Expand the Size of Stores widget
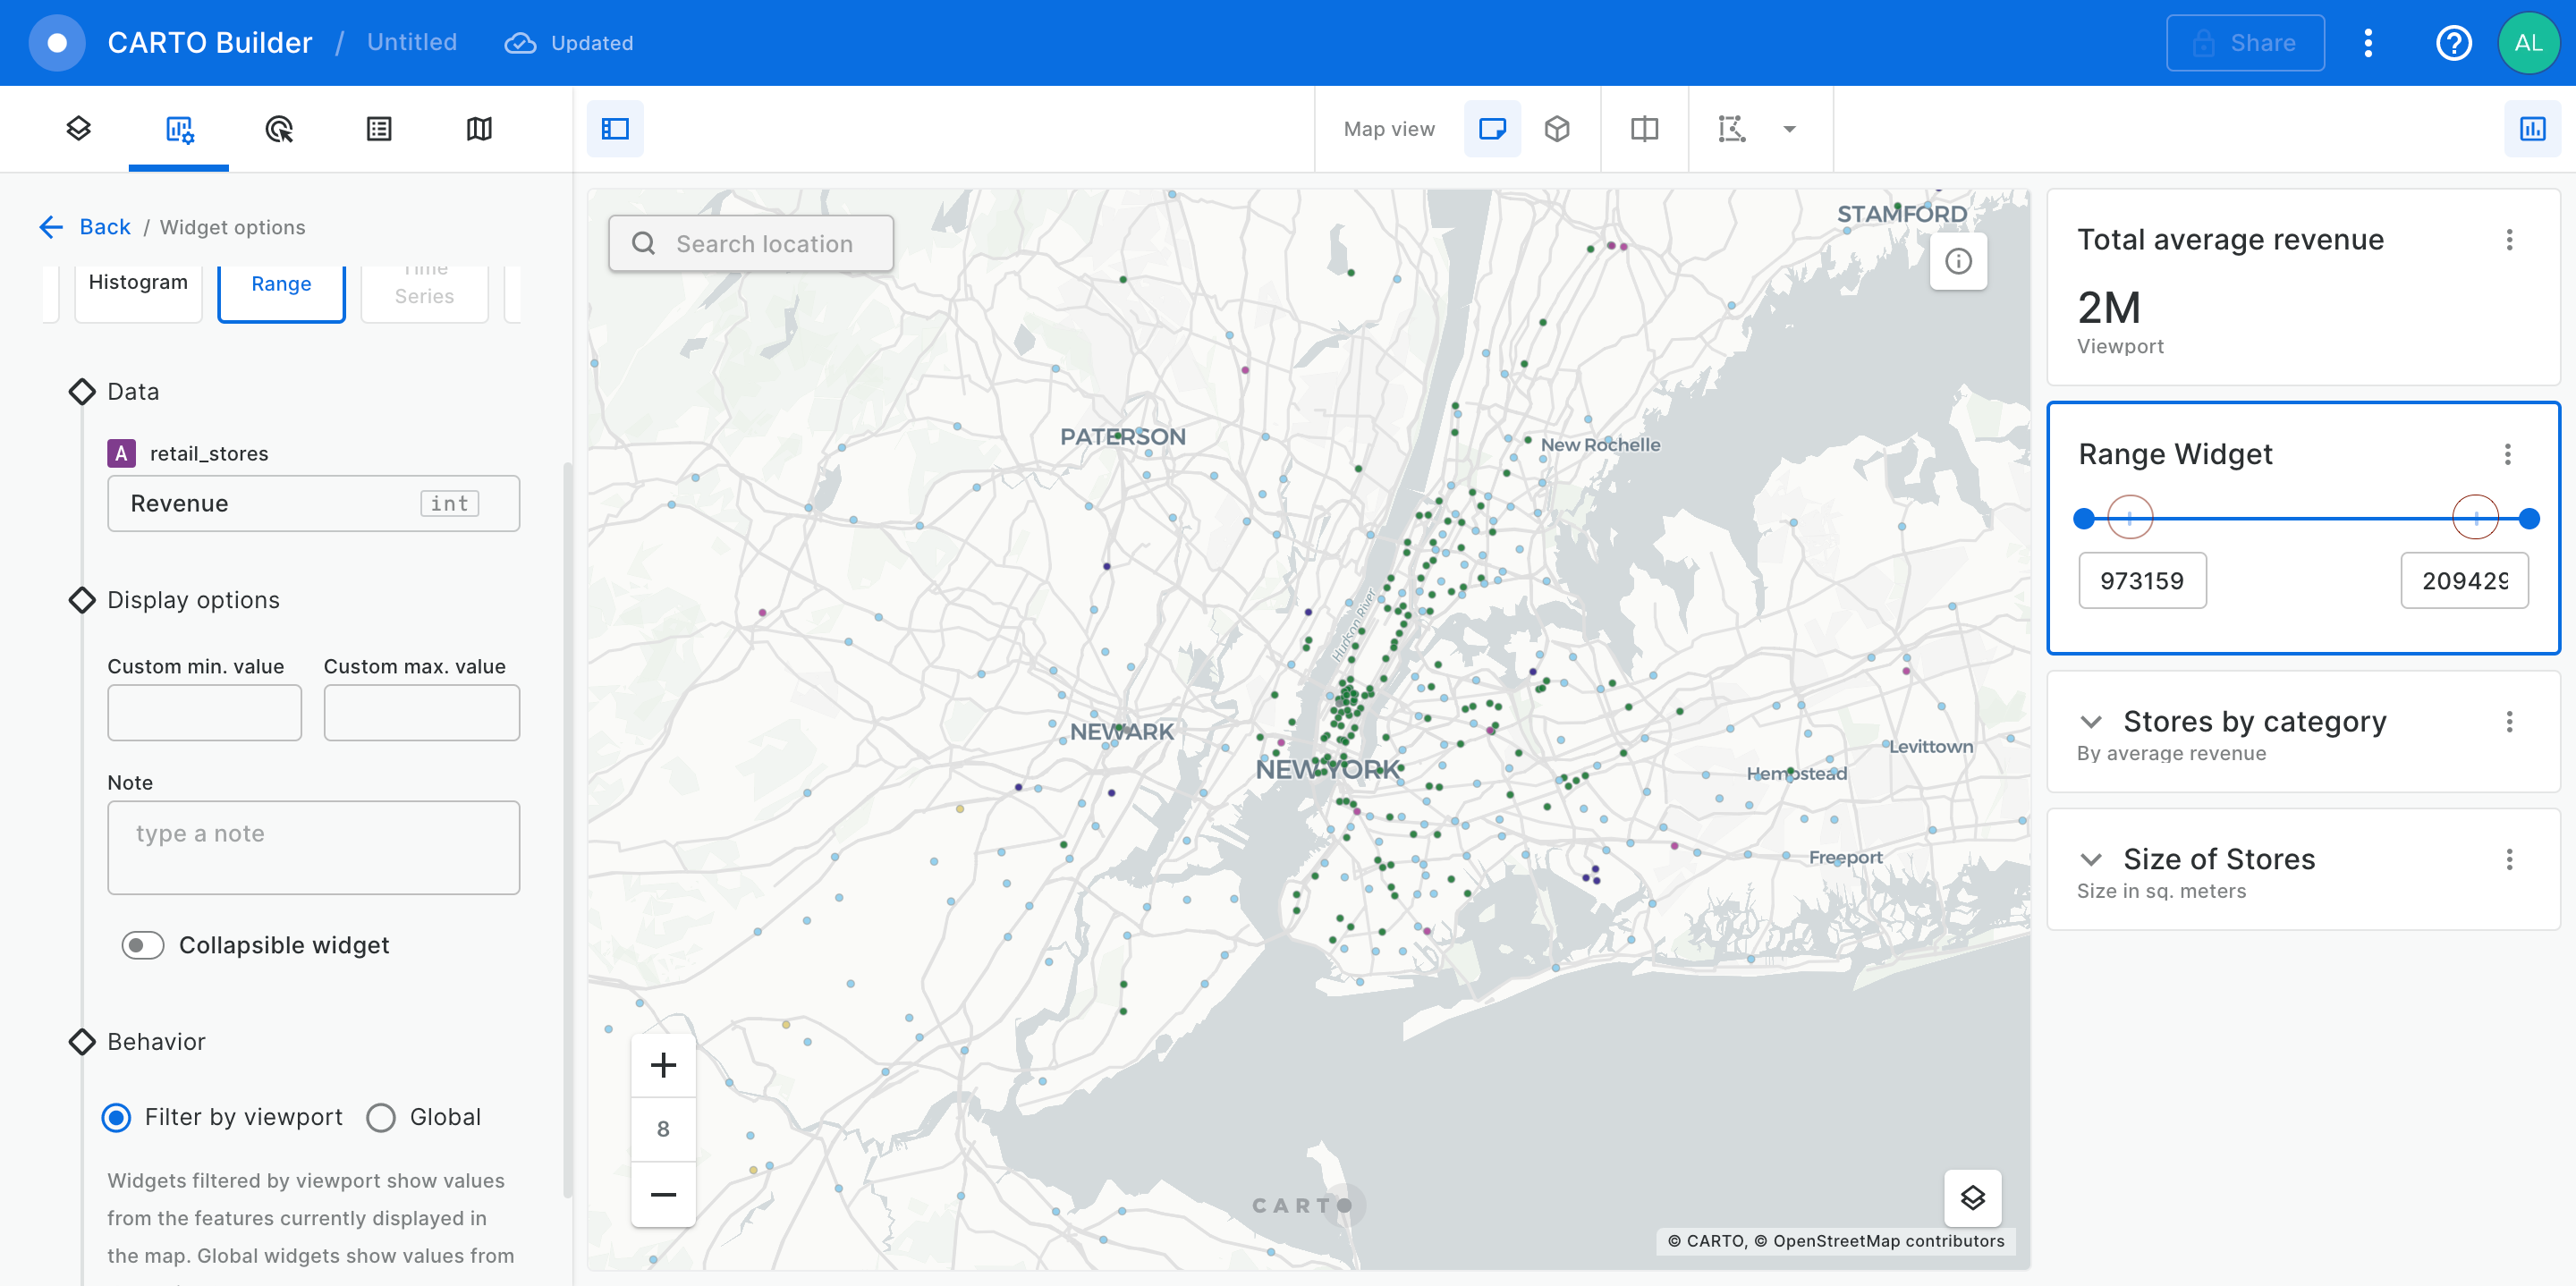2576x1286 pixels. coord(2090,860)
